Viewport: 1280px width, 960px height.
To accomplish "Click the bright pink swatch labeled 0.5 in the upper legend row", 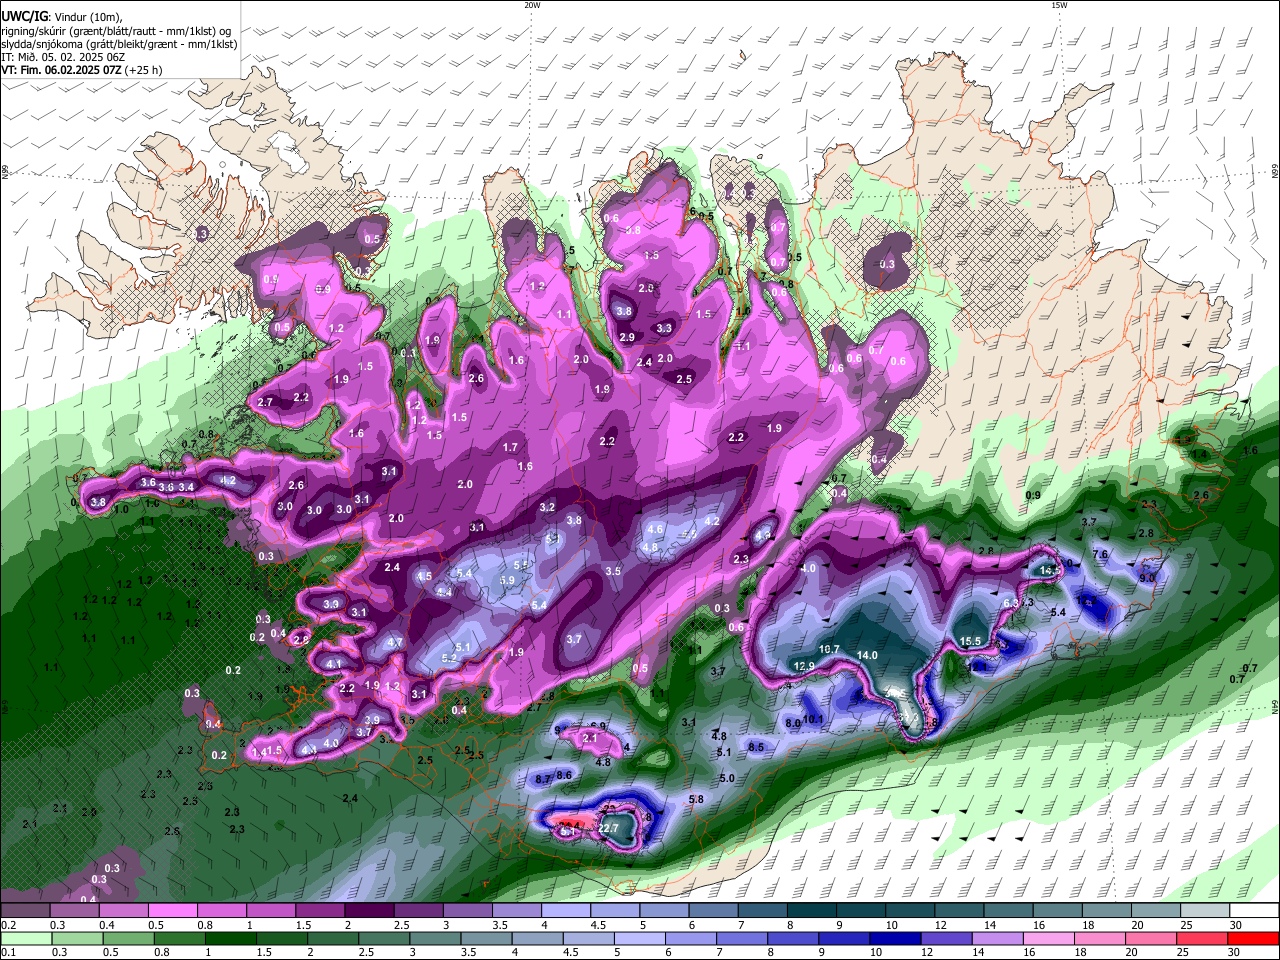I will coord(172,911).
